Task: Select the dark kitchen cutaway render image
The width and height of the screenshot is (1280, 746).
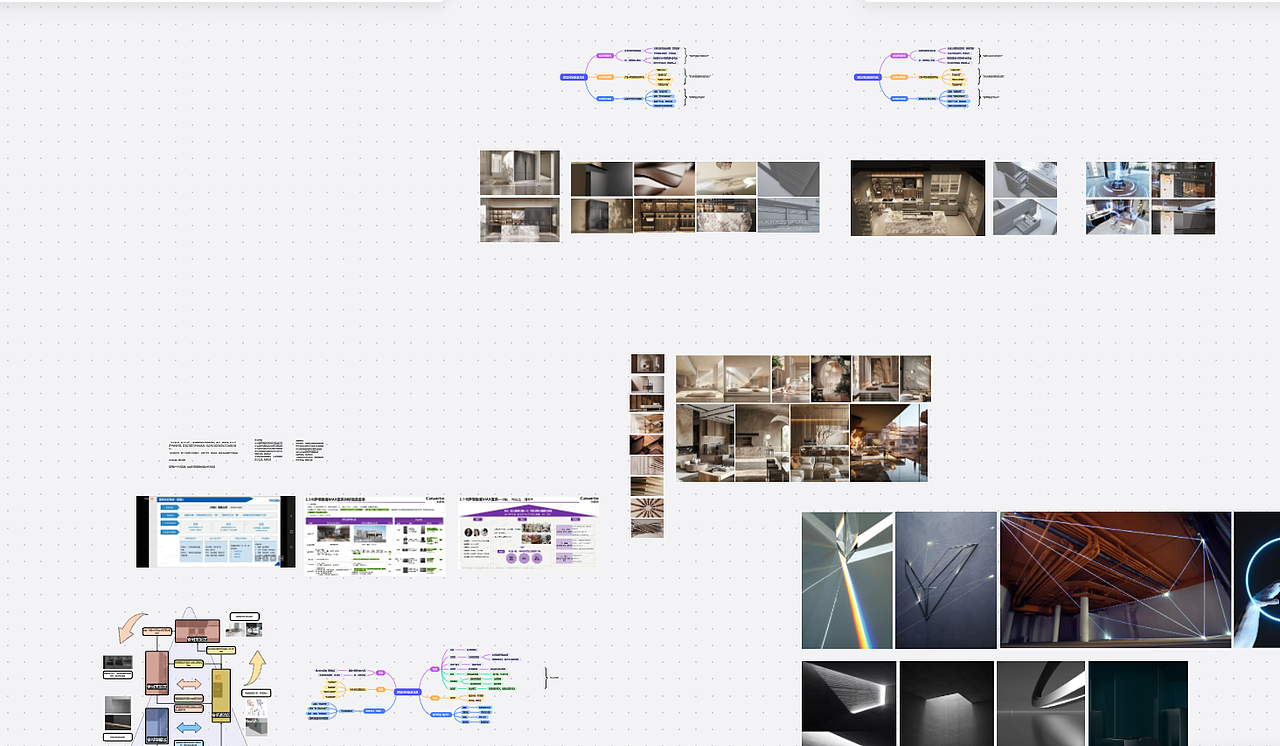Action: pyautogui.click(x=918, y=198)
